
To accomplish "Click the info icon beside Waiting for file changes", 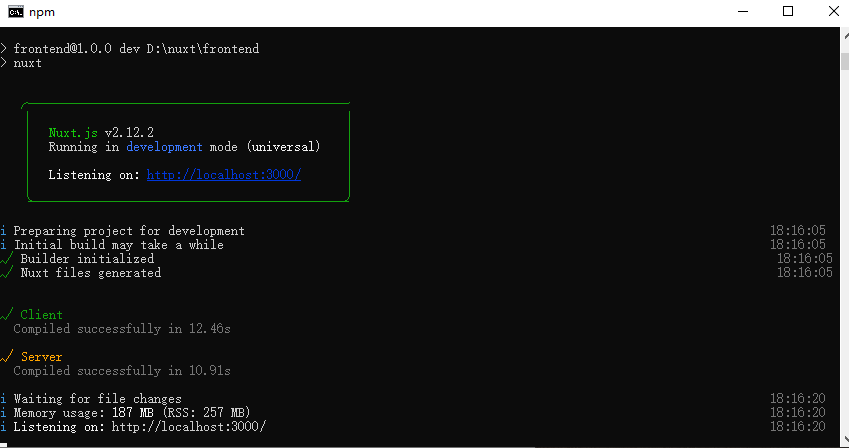I will [x=3, y=399].
